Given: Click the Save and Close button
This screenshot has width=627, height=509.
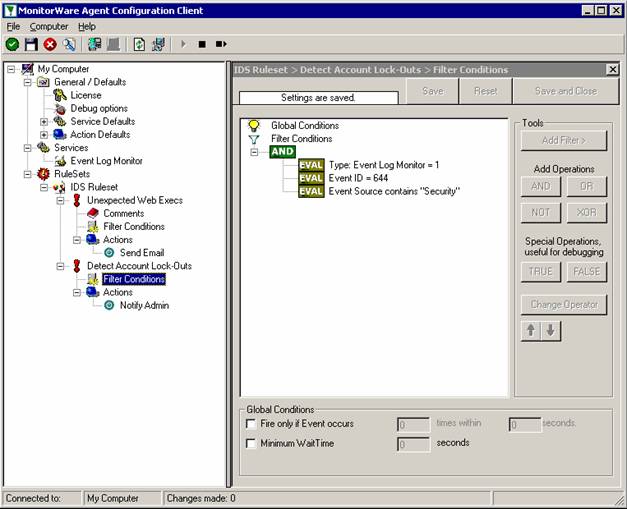Looking at the screenshot, I should click(566, 91).
